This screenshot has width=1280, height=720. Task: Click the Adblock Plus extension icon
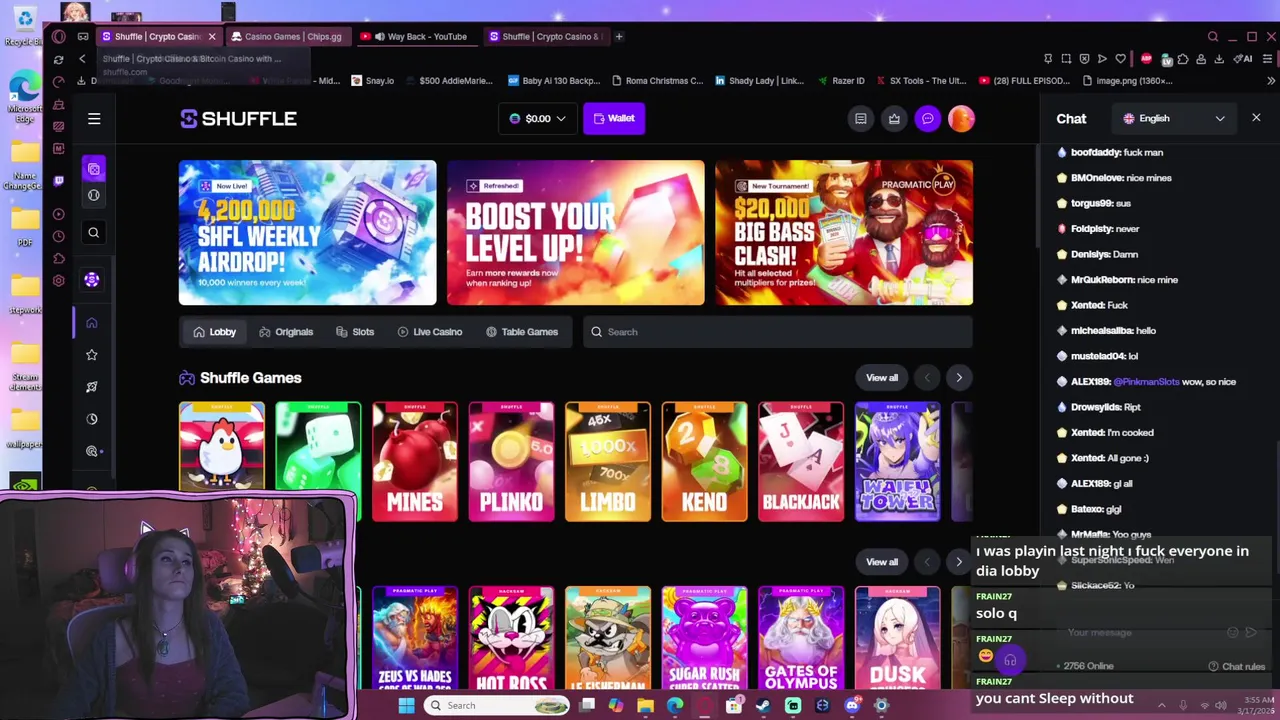pyautogui.click(x=1147, y=59)
